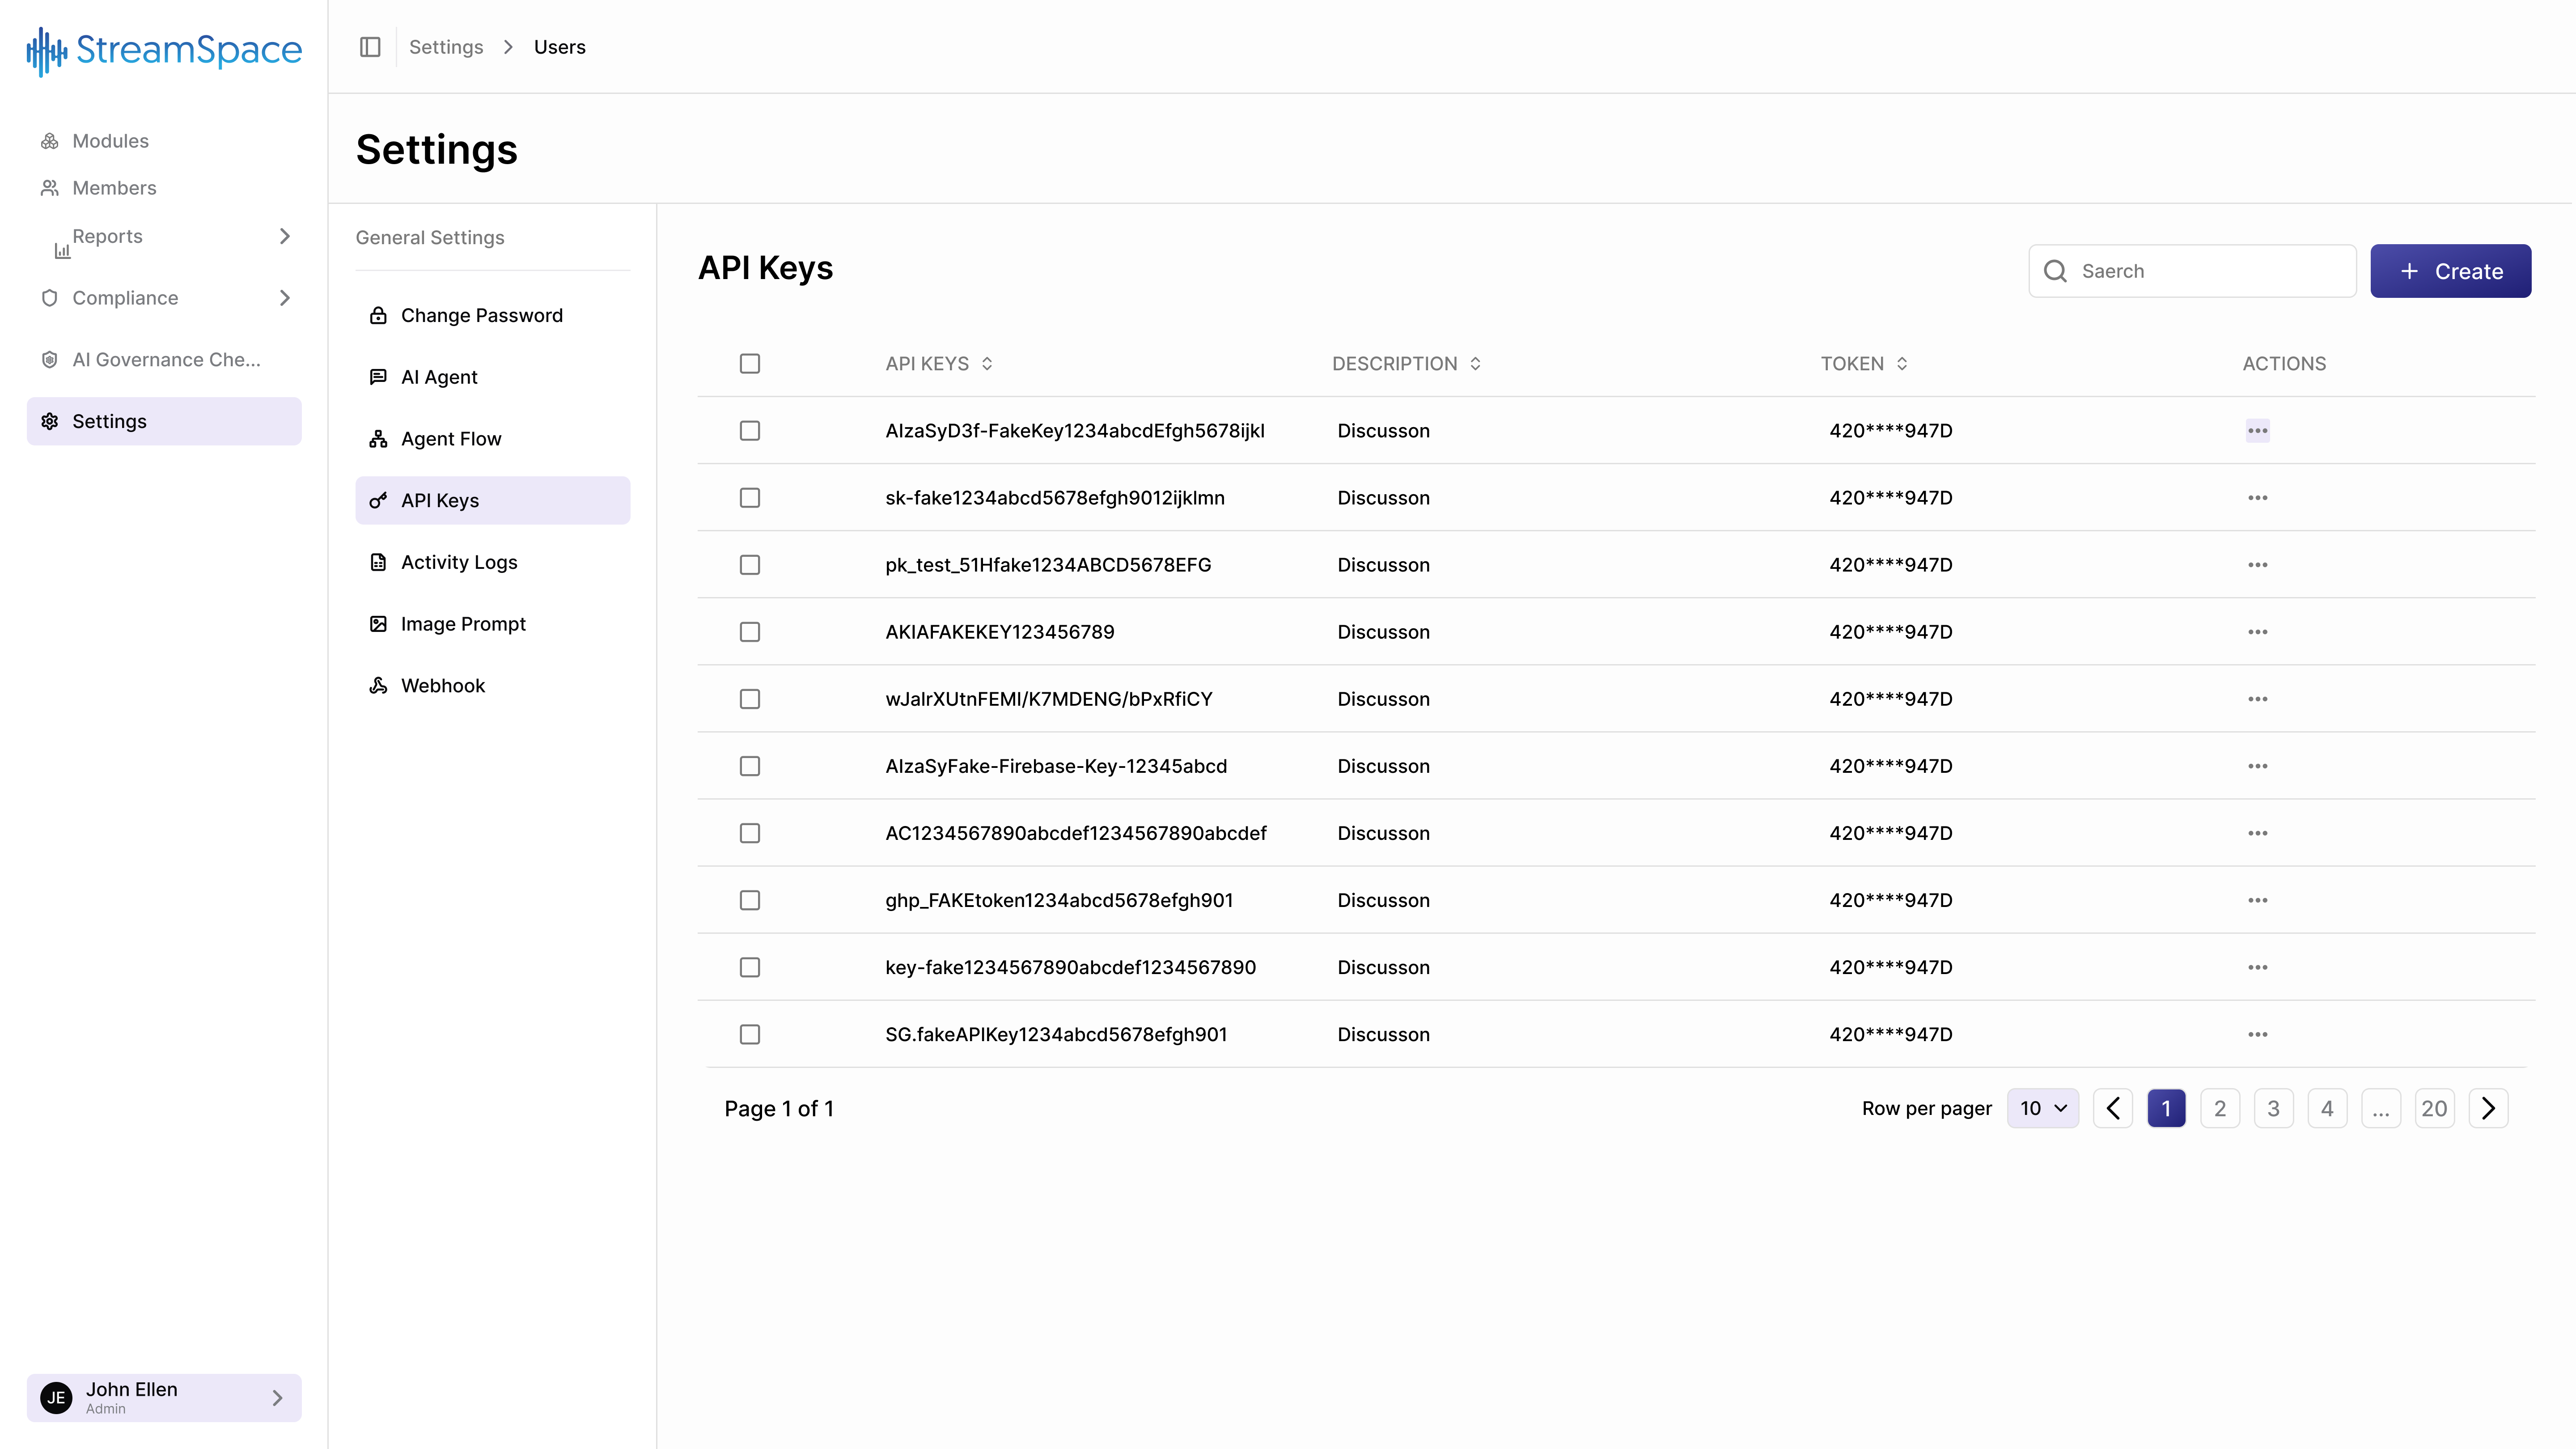The width and height of the screenshot is (2576, 1449).
Task: Toggle the sidebar collapse icon
Action: (370, 47)
